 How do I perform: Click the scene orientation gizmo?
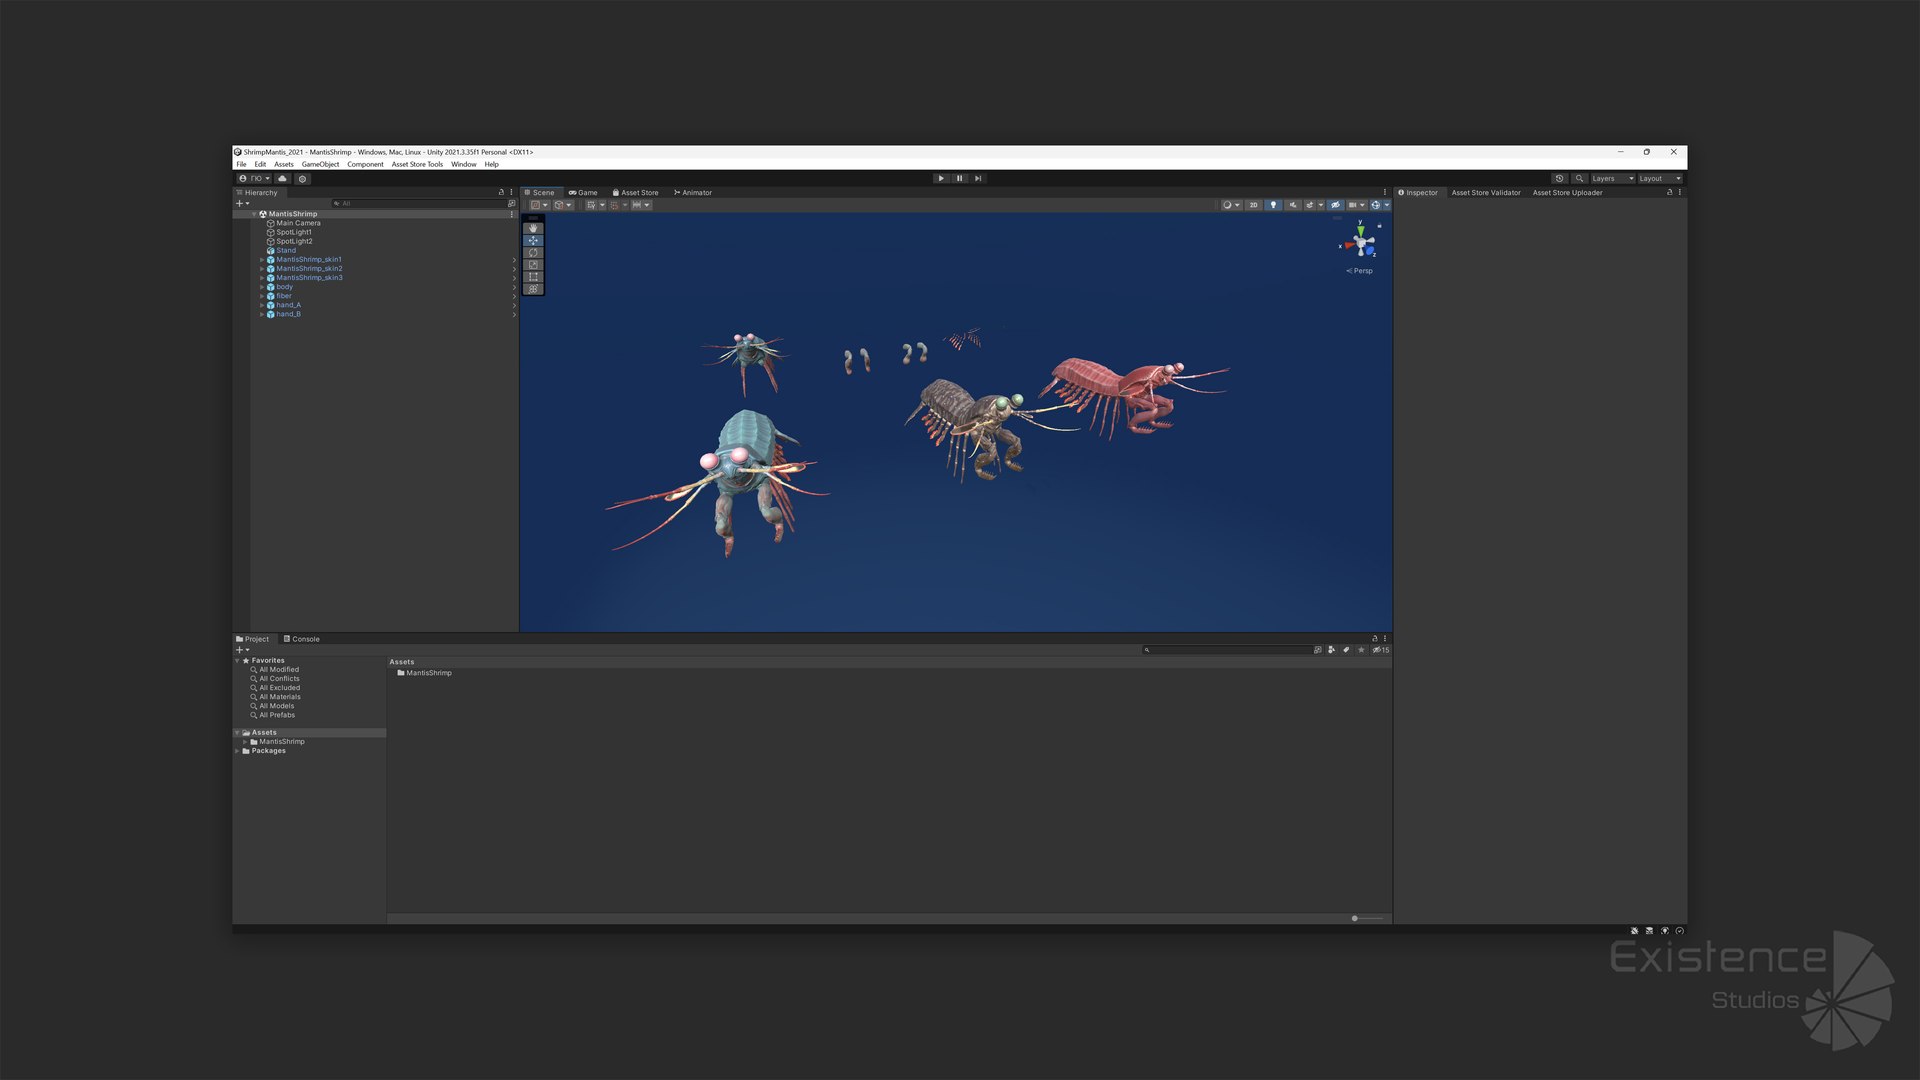[x=1360, y=242]
